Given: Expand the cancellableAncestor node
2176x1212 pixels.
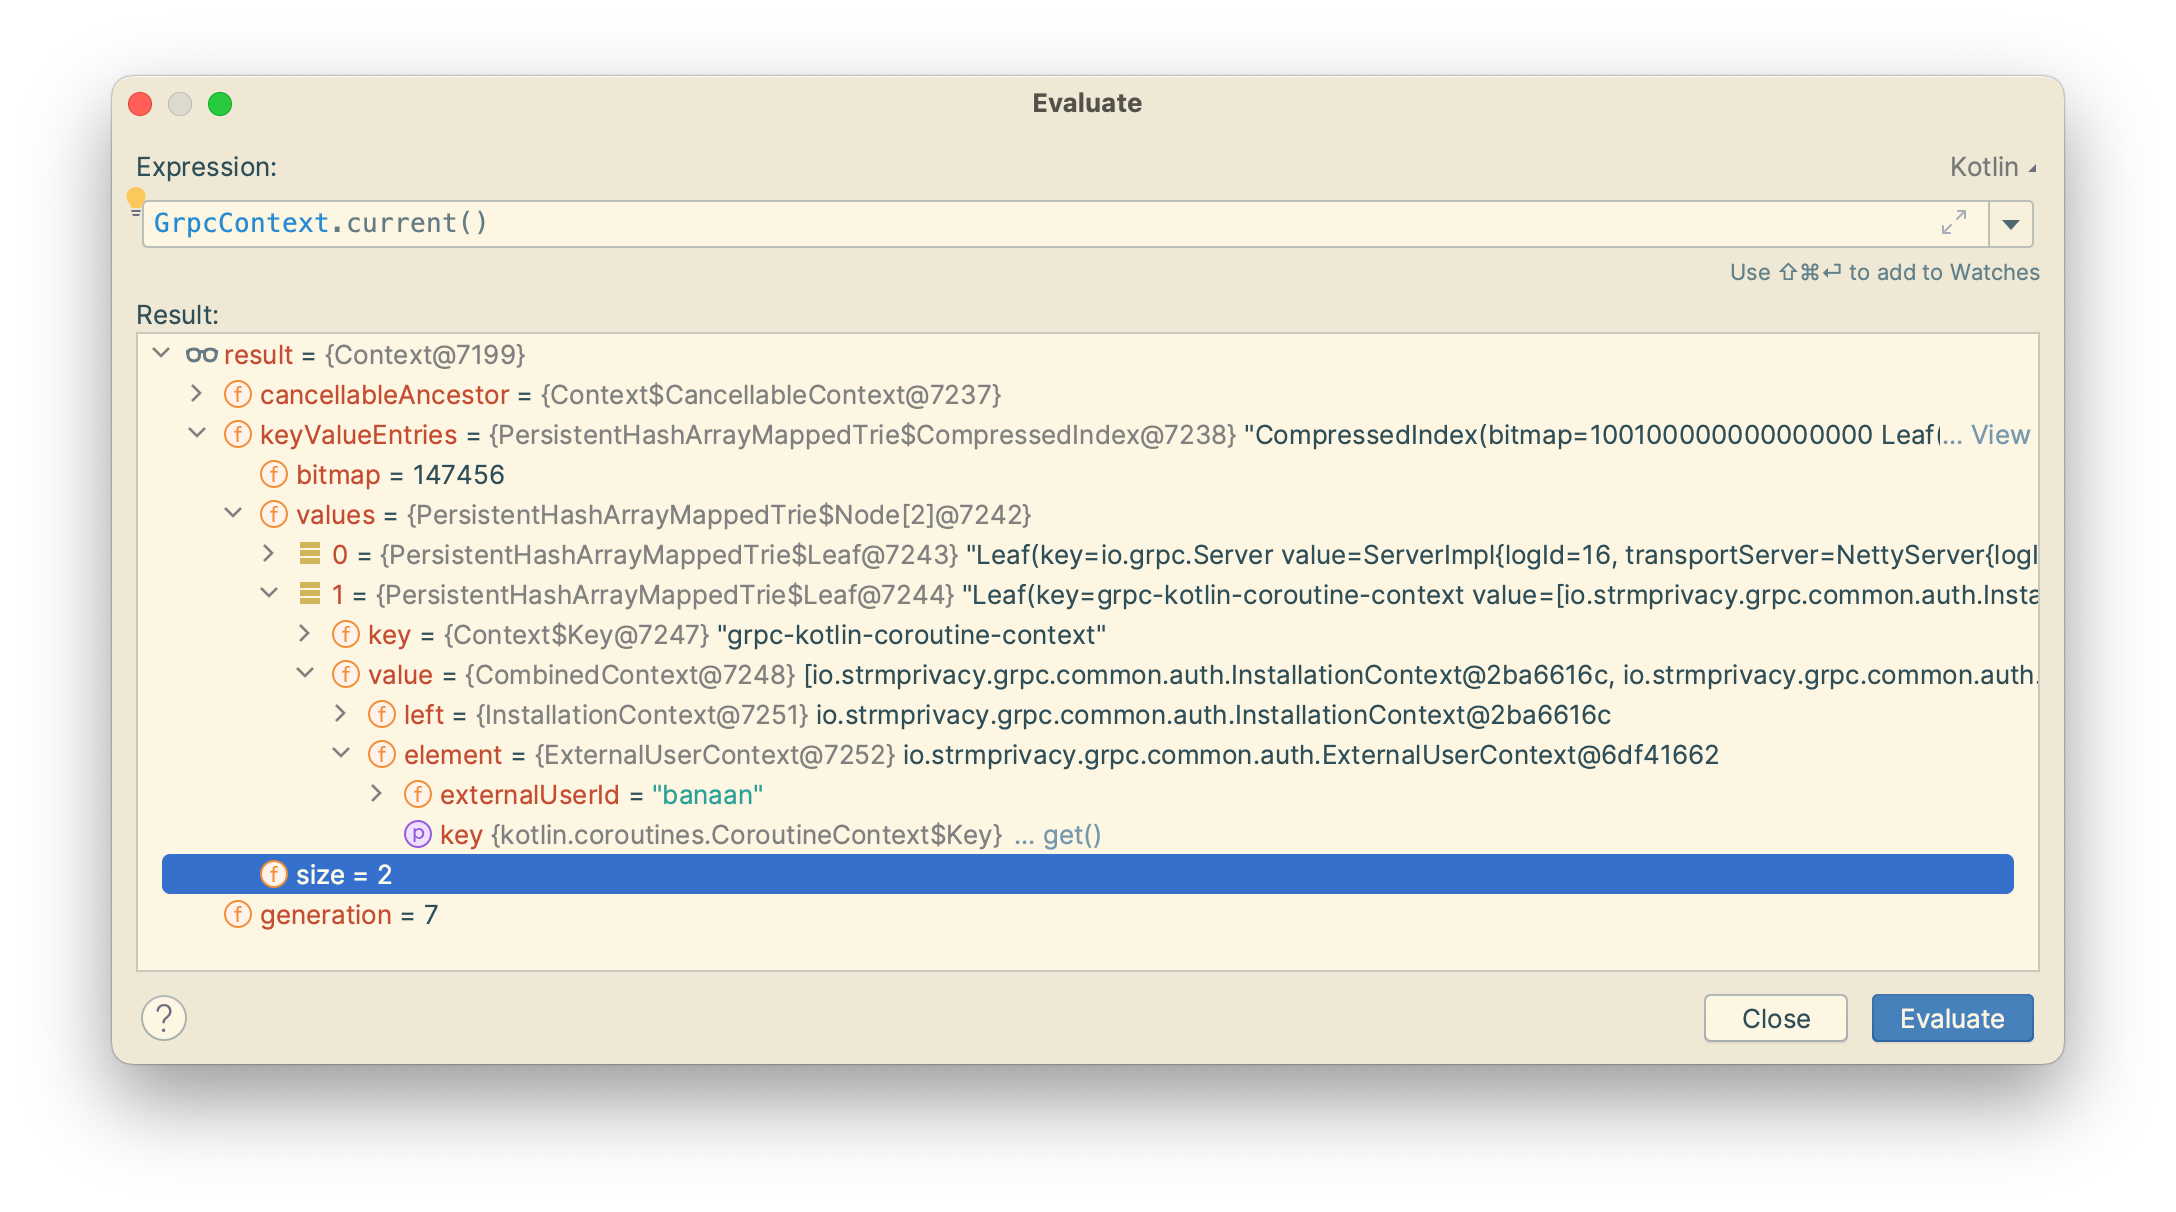Looking at the screenshot, I should click(x=196, y=394).
